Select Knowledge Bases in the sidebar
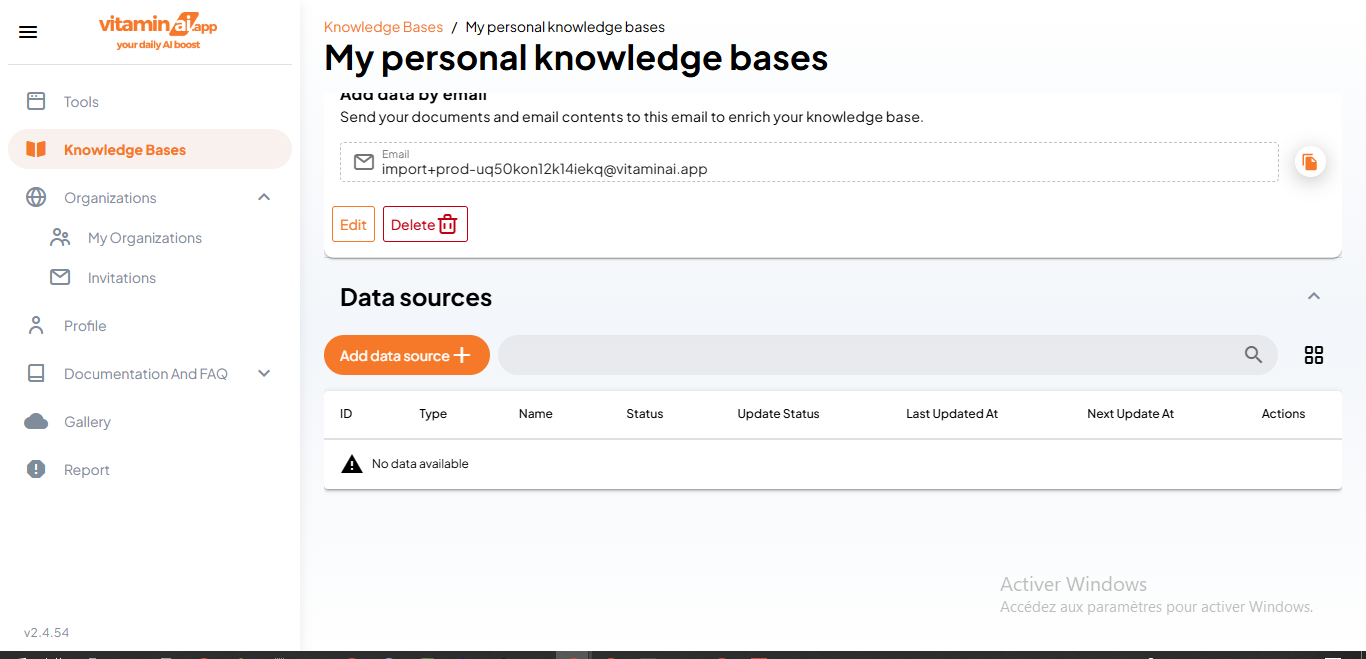This screenshot has width=1366, height=659. coord(124,149)
